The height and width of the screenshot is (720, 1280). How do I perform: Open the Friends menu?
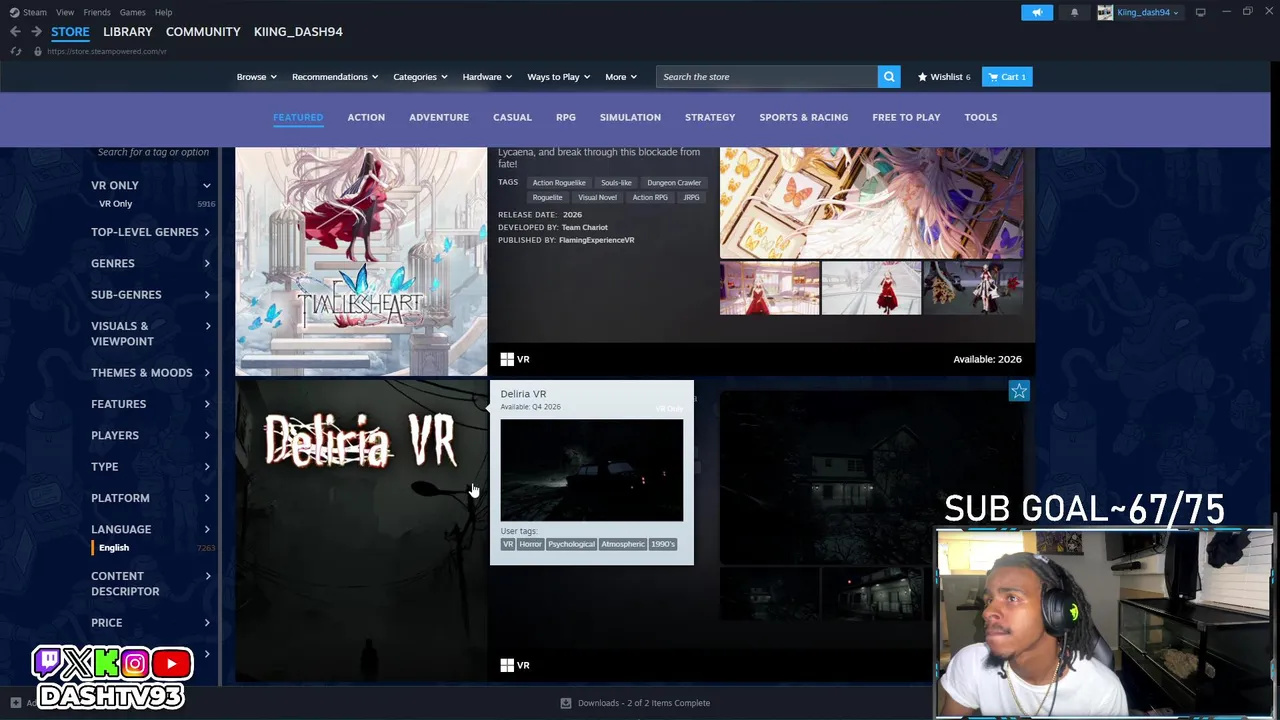click(x=97, y=12)
